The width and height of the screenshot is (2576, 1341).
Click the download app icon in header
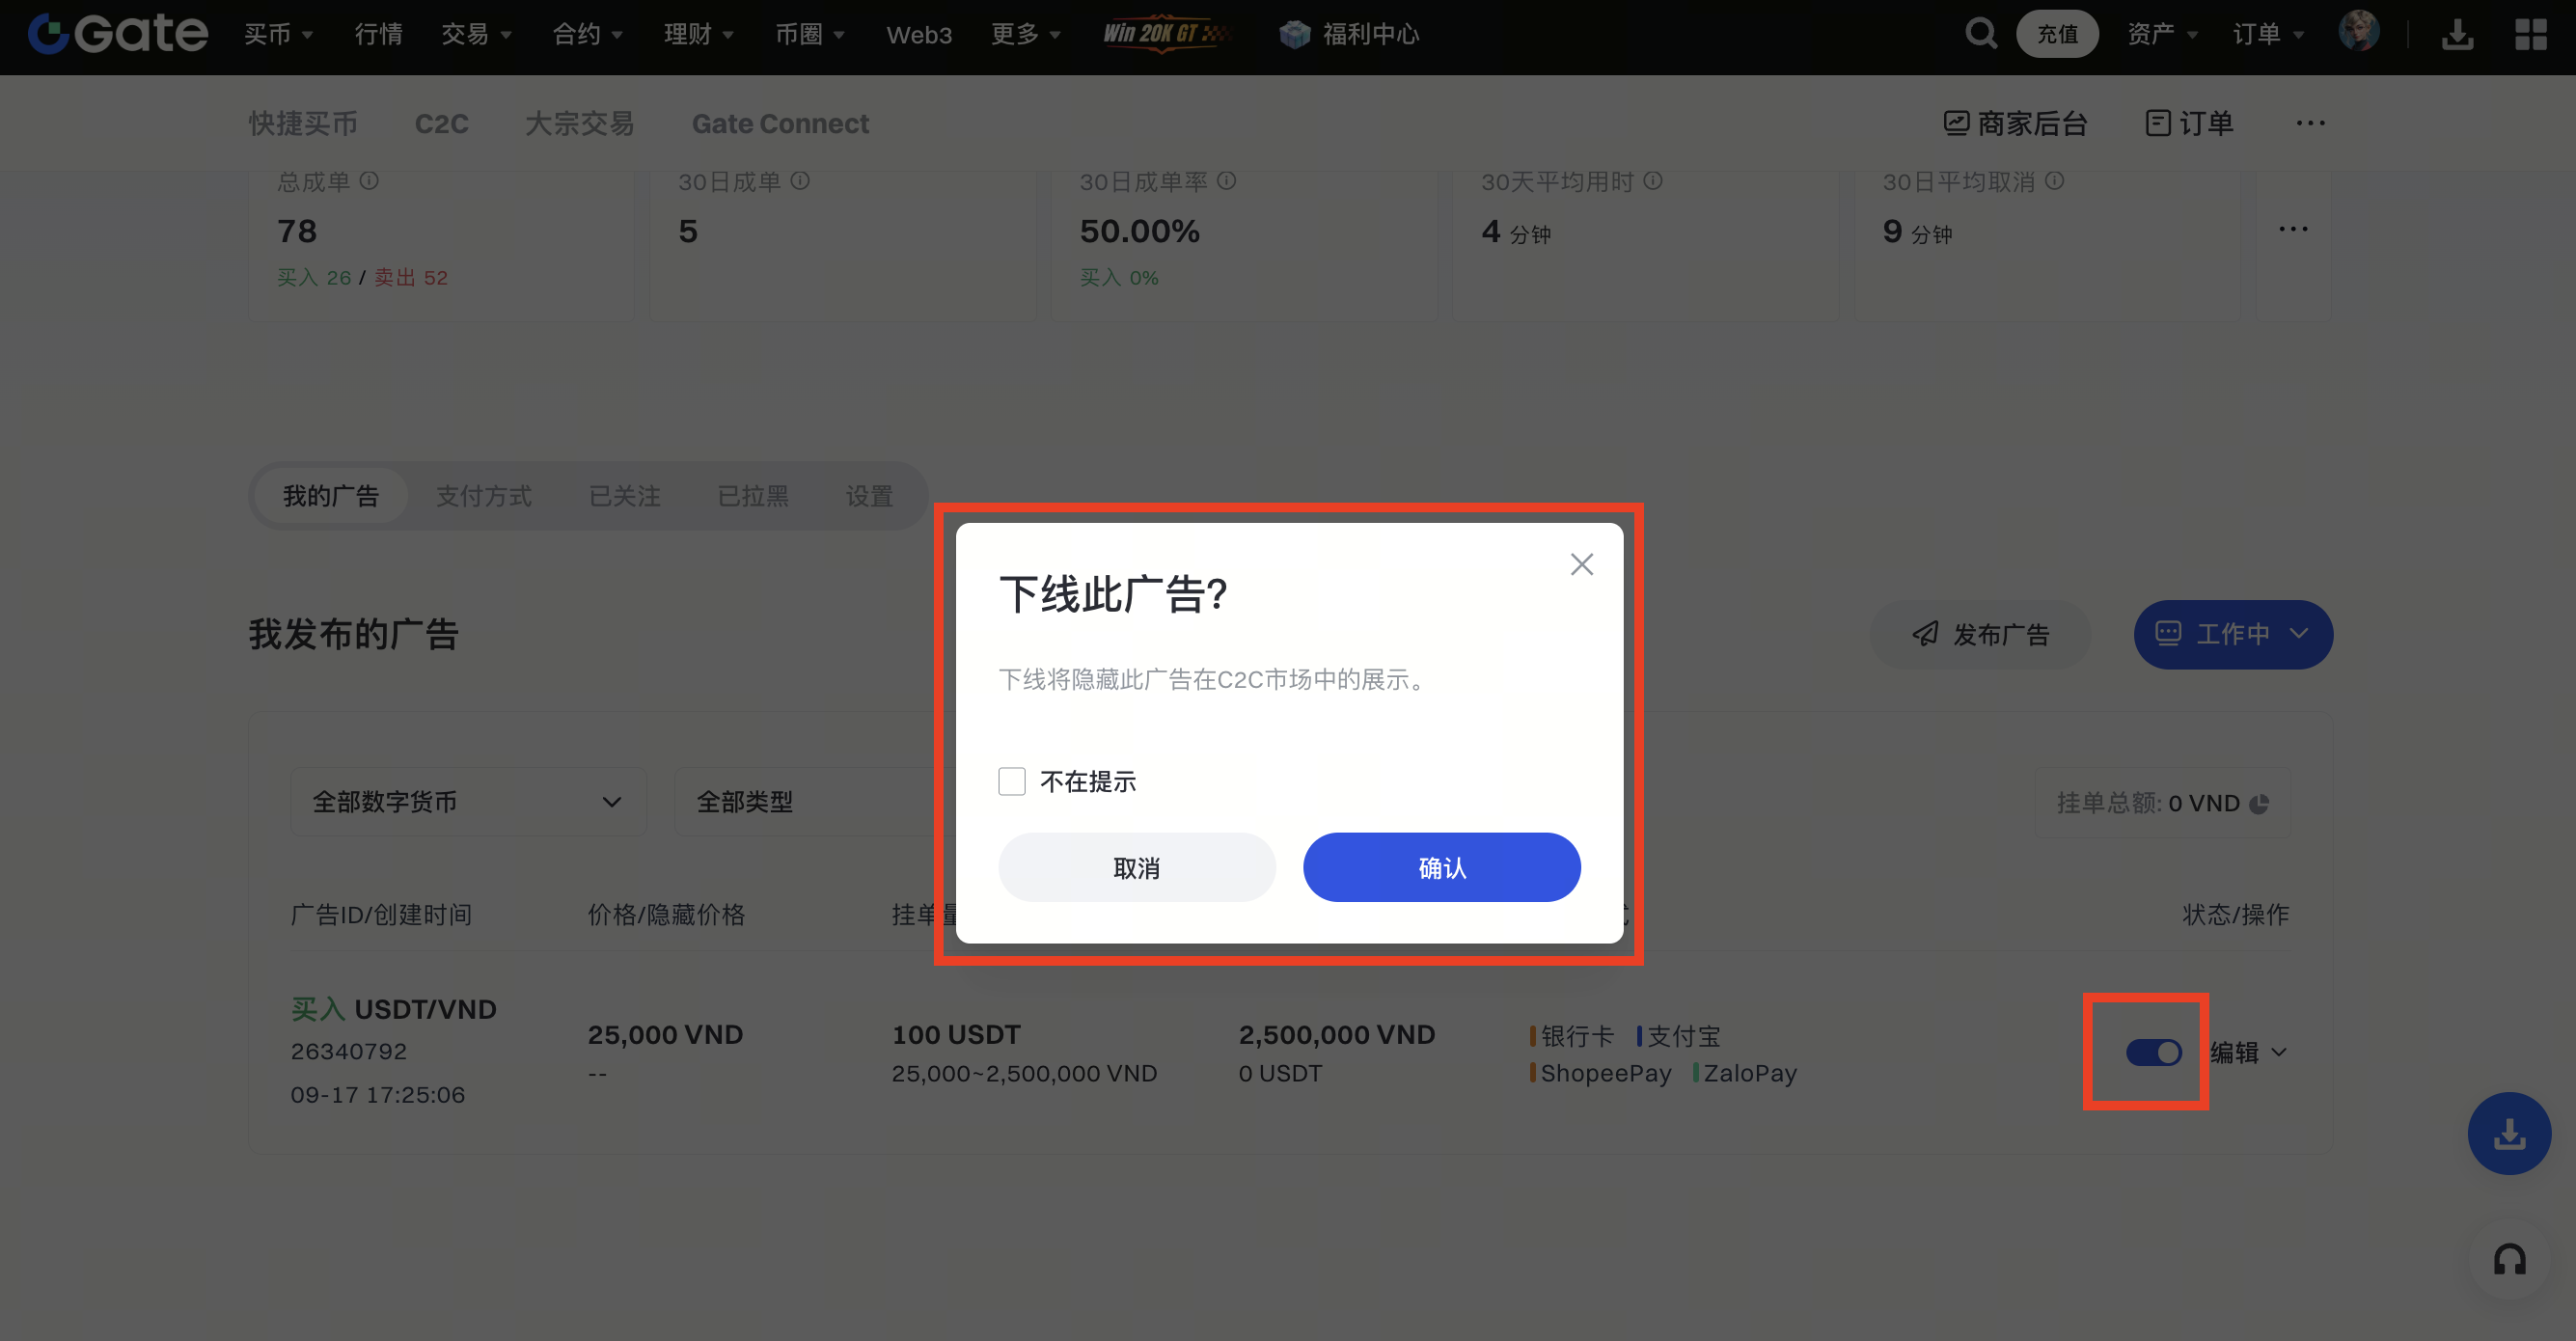(x=2457, y=34)
